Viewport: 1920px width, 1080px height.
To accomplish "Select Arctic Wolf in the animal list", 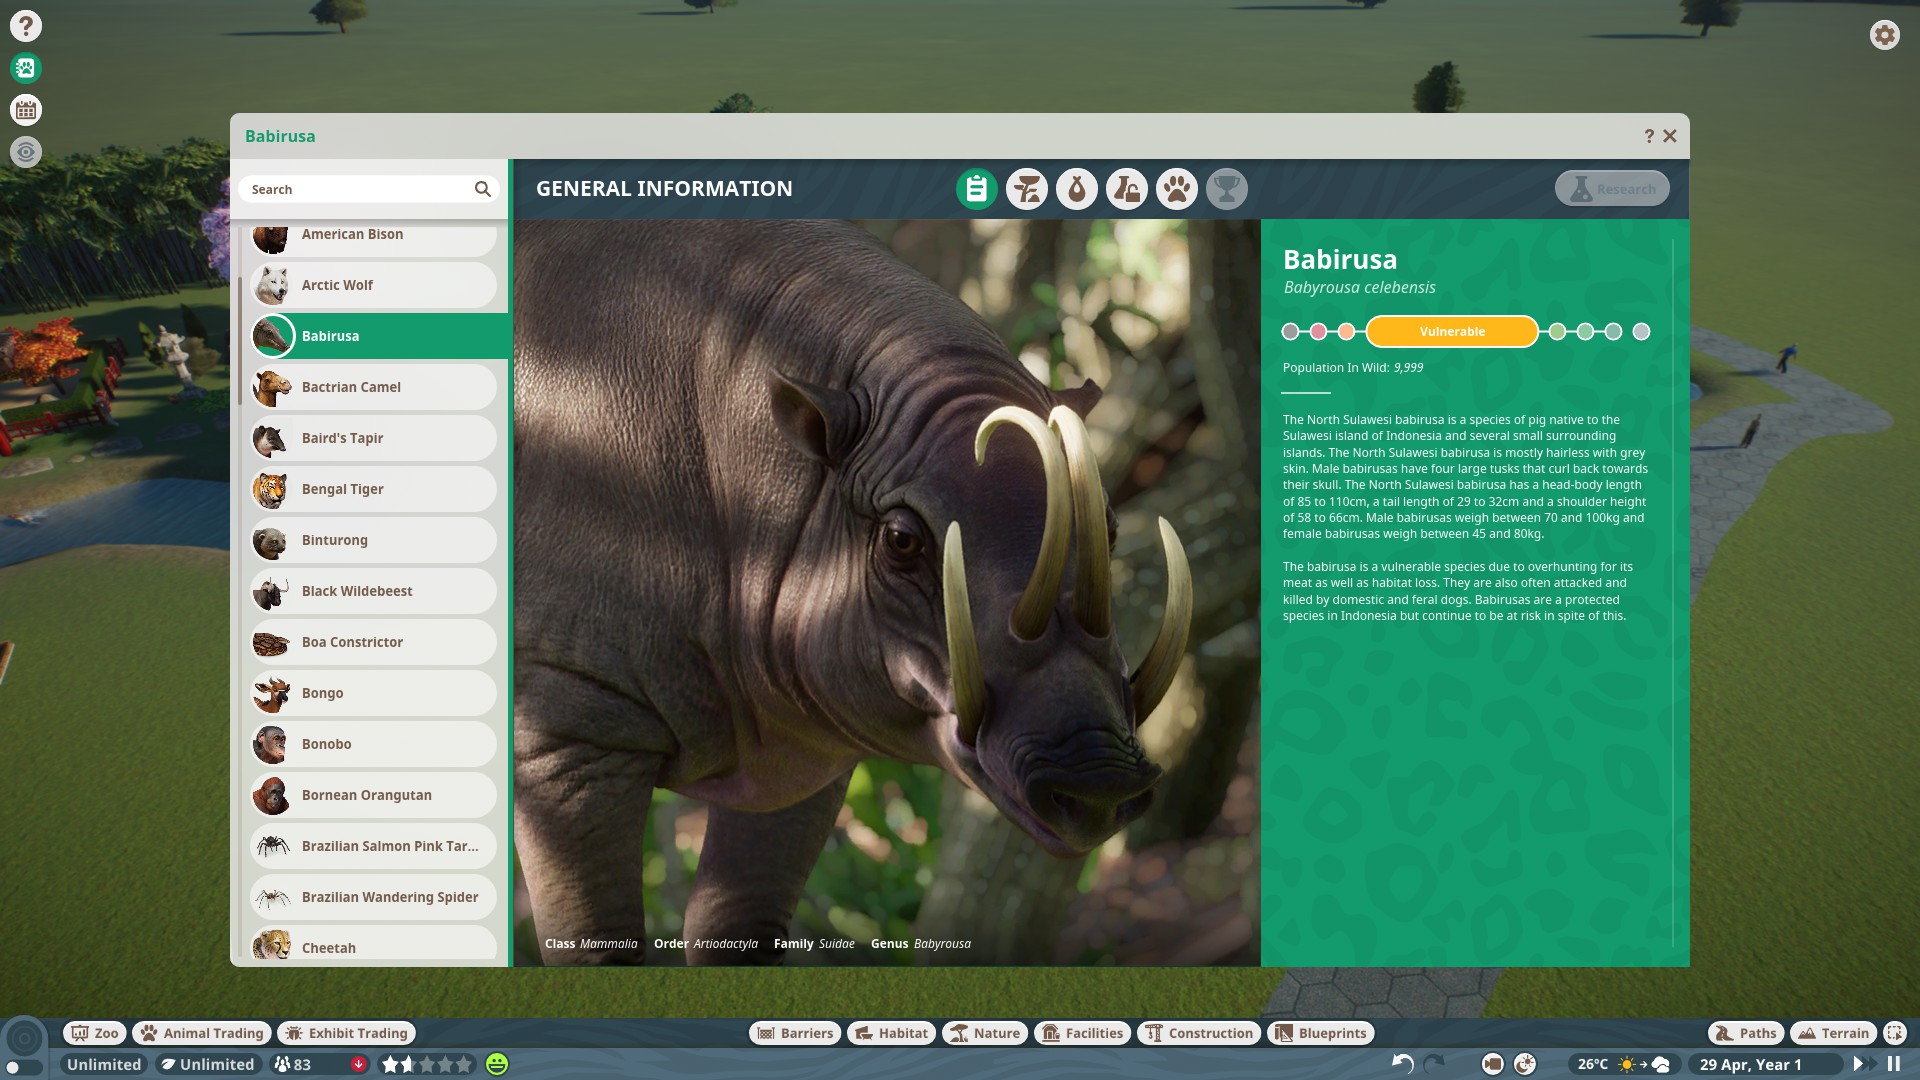I will (x=373, y=285).
